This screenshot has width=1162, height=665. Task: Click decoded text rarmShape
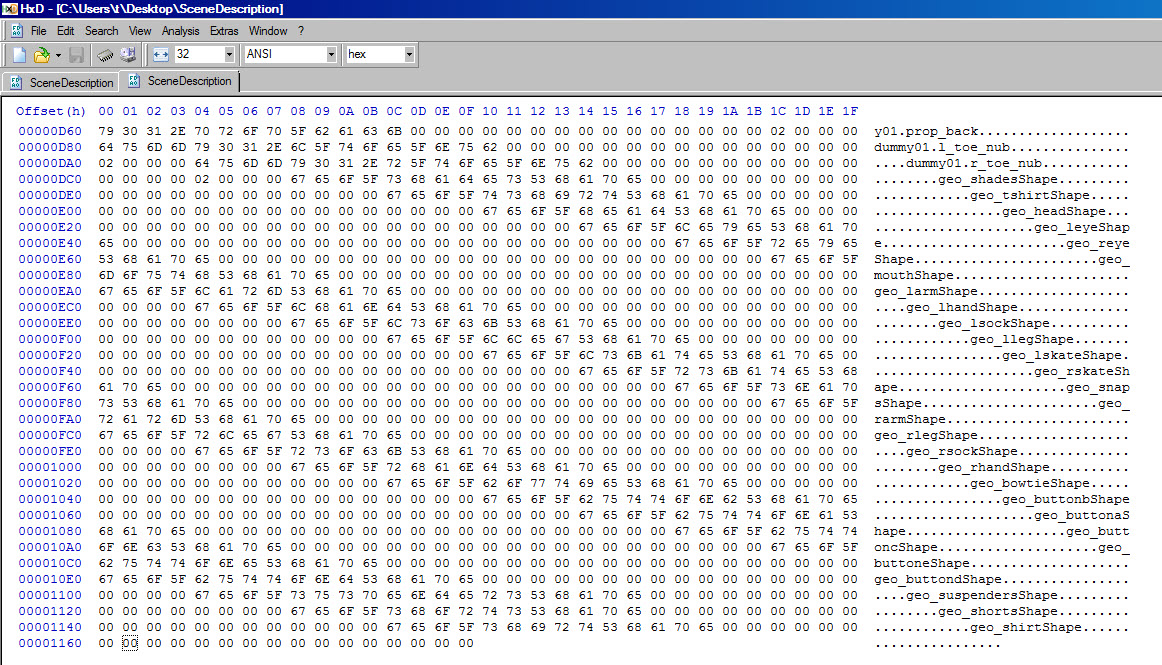click(x=910, y=420)
